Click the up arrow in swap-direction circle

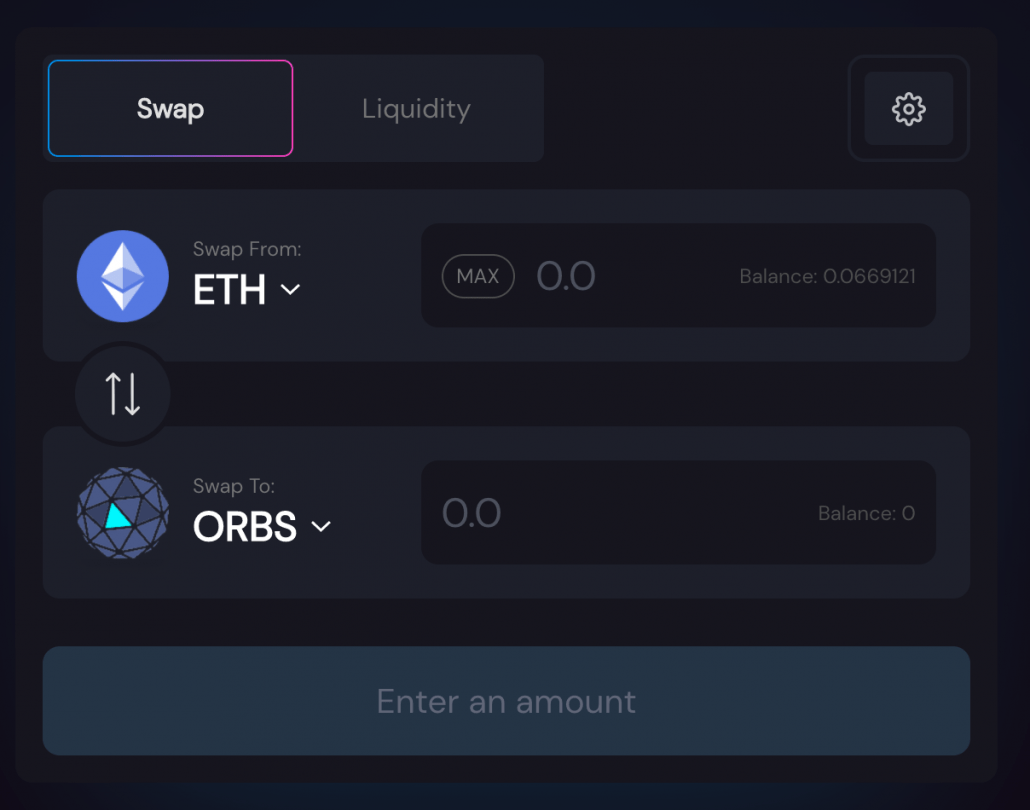tap(113, 394)
